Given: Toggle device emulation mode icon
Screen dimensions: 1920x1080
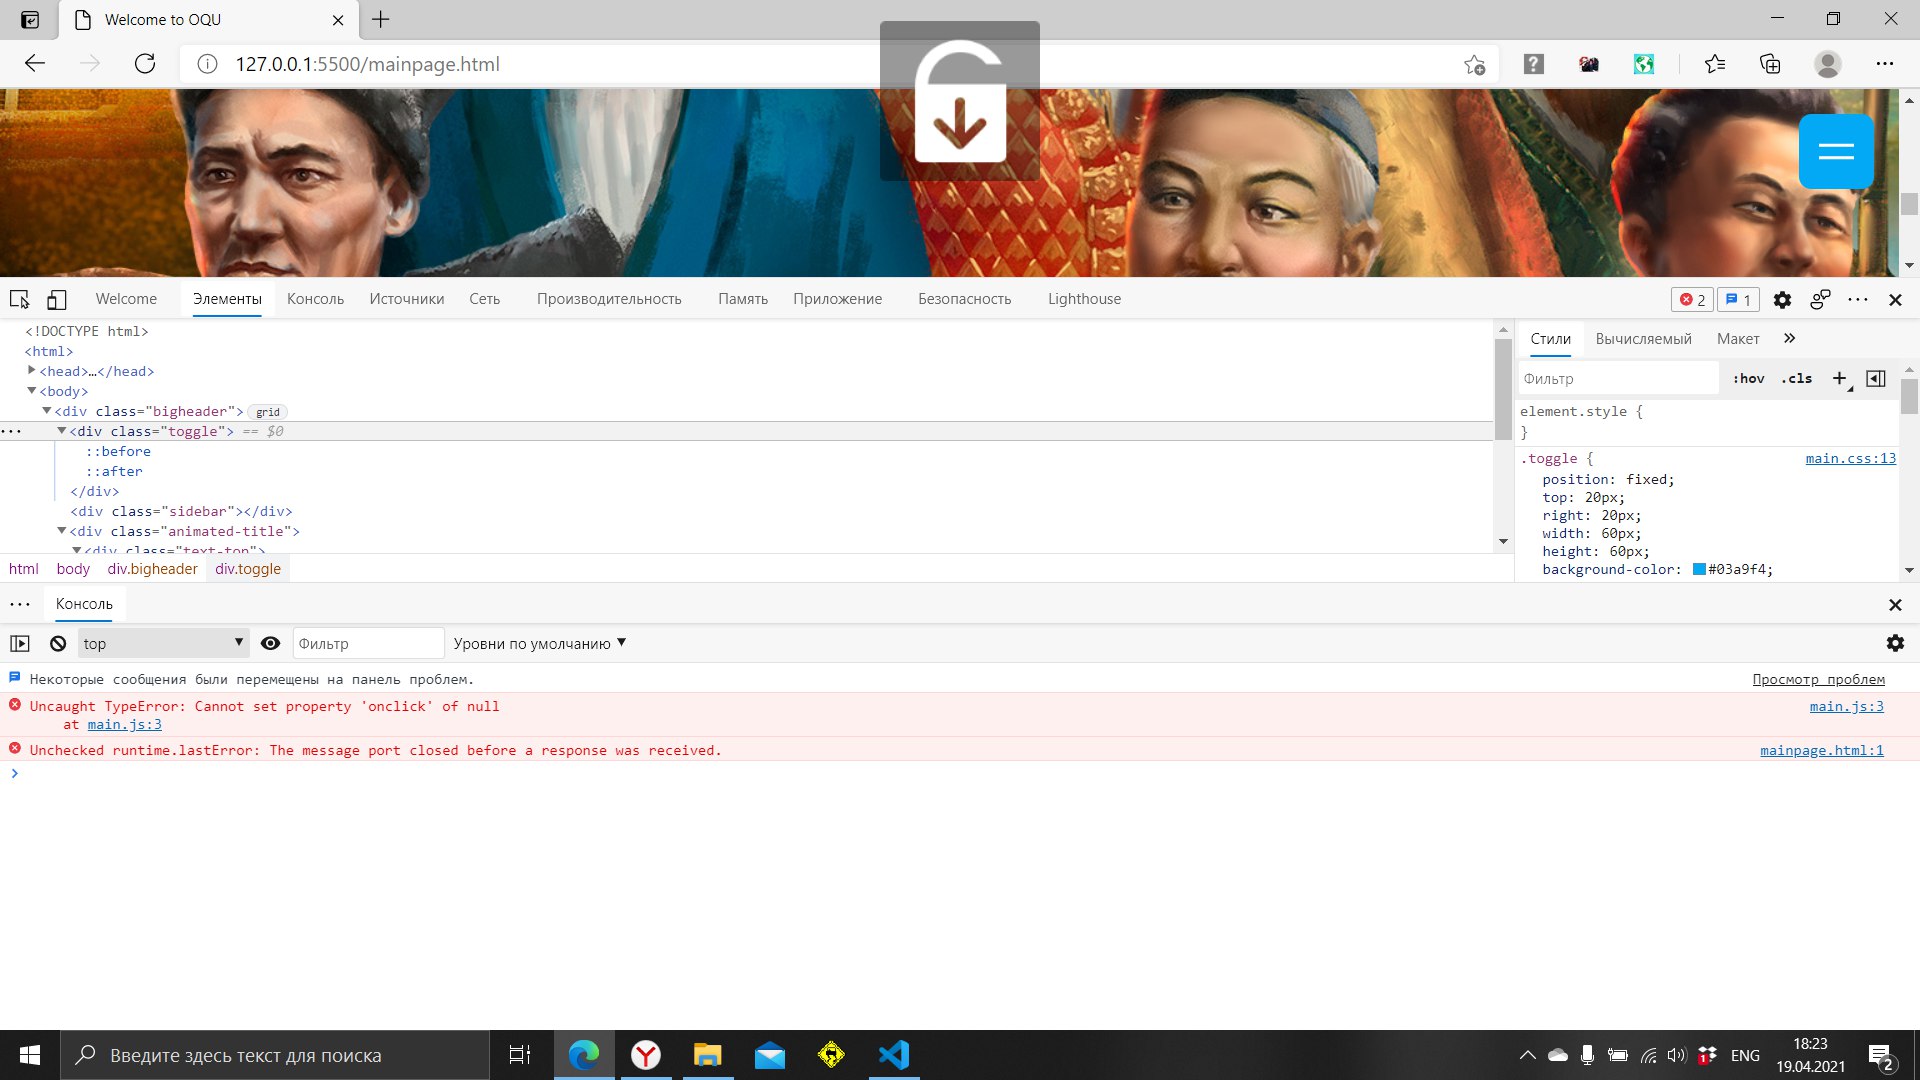Looking at the screenshot, I should pyautogui.click(x=57, y=299).
